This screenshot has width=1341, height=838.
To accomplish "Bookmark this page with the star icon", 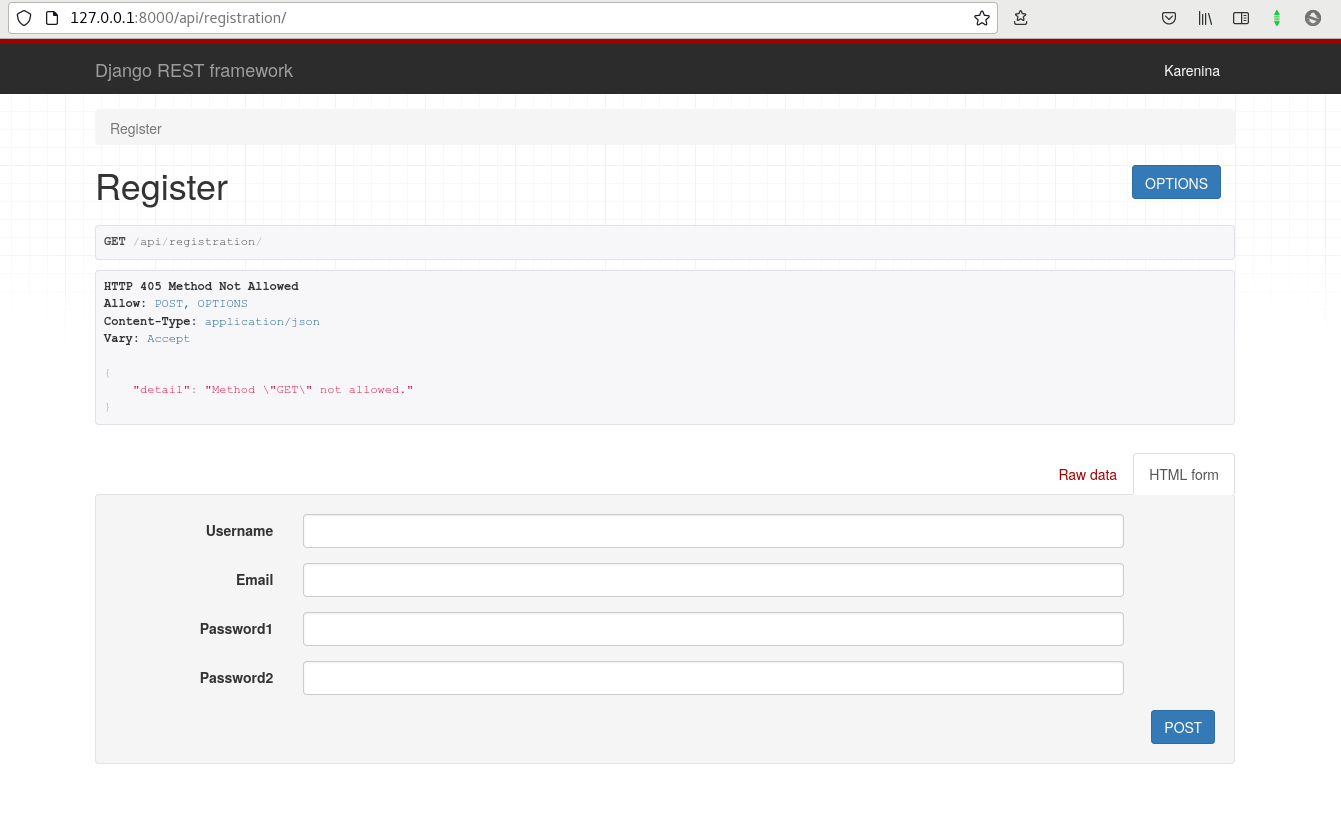I will [981, 18].
